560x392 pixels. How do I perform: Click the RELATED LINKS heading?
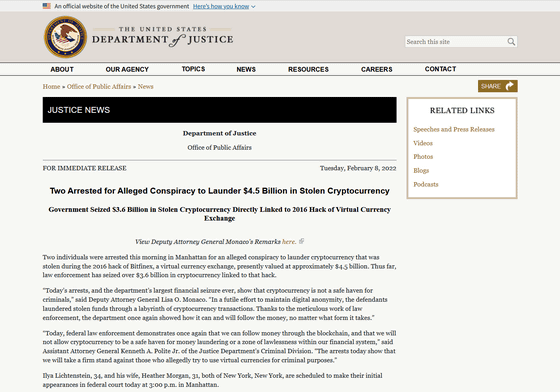[x=462, y=111]
